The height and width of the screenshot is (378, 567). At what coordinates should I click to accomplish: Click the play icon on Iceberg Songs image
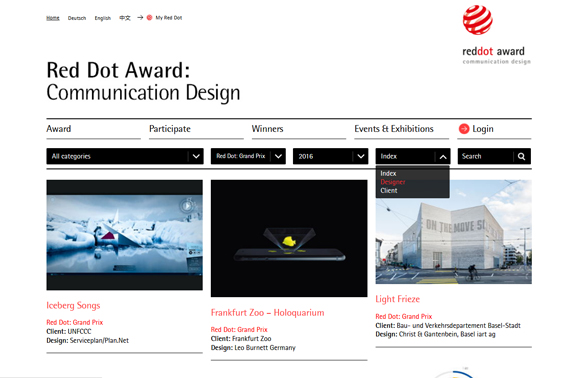coord(187,206)
